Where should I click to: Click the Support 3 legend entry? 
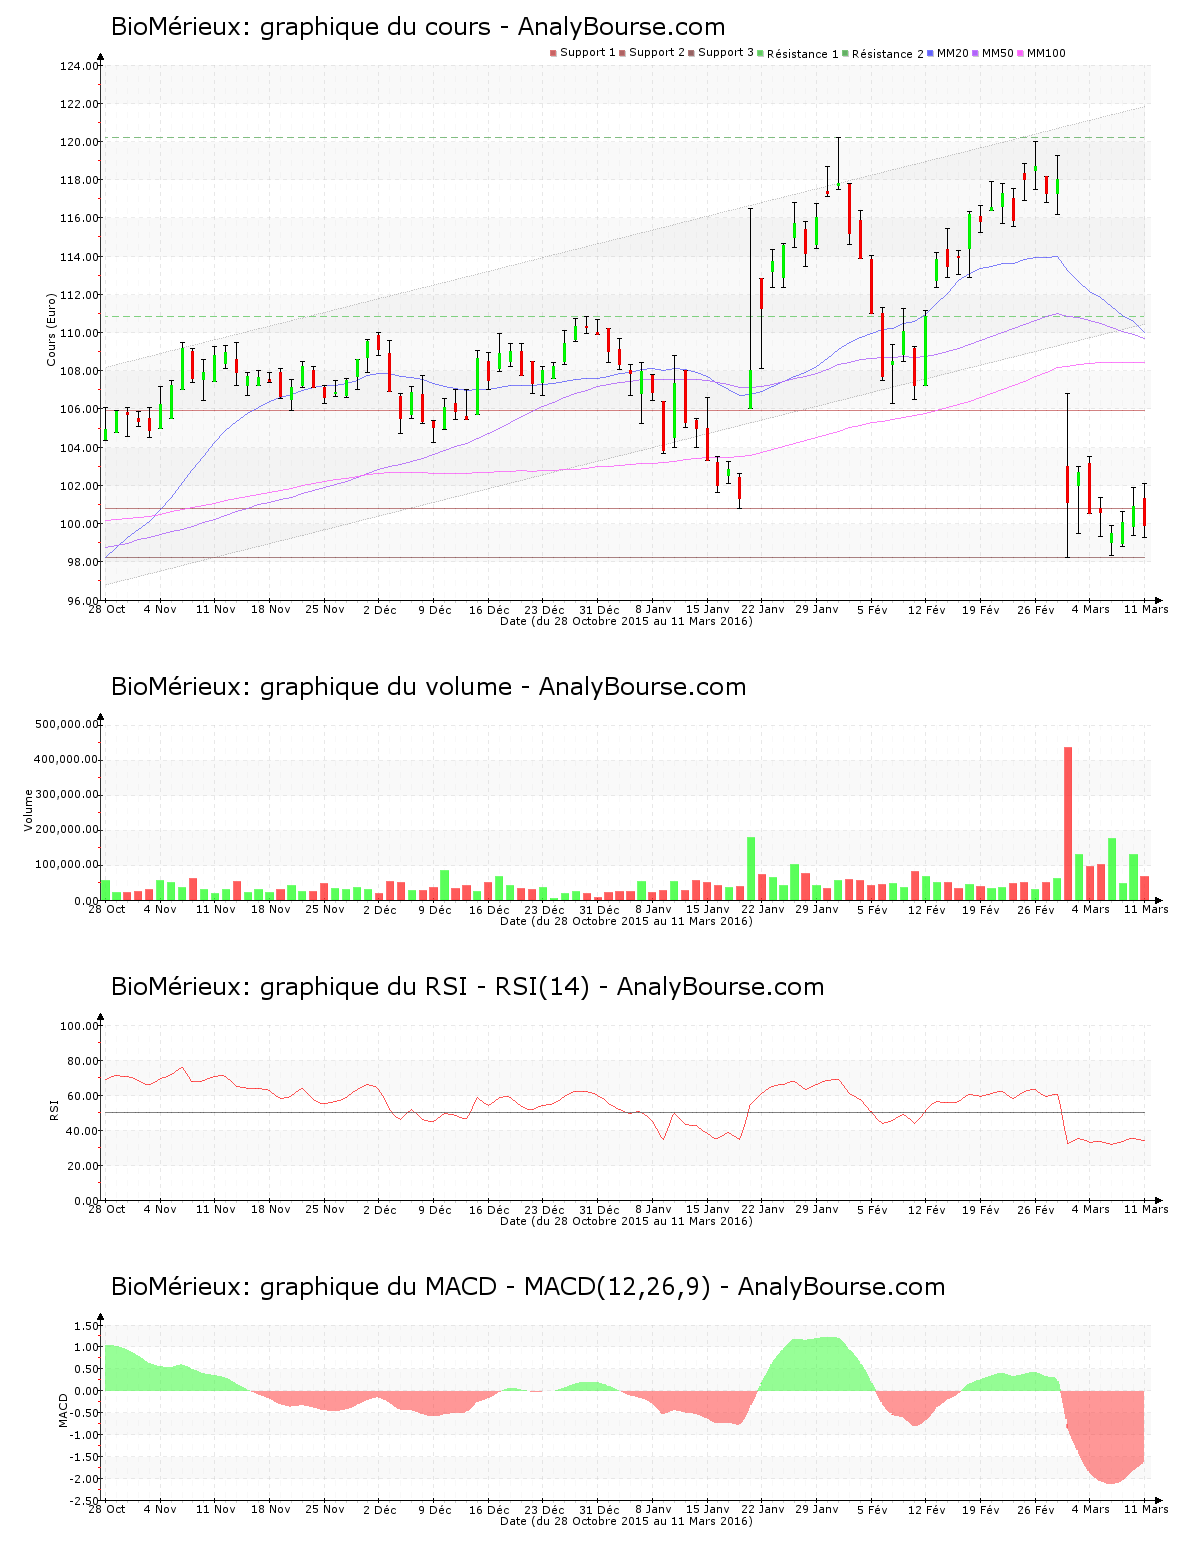point(721,53)
